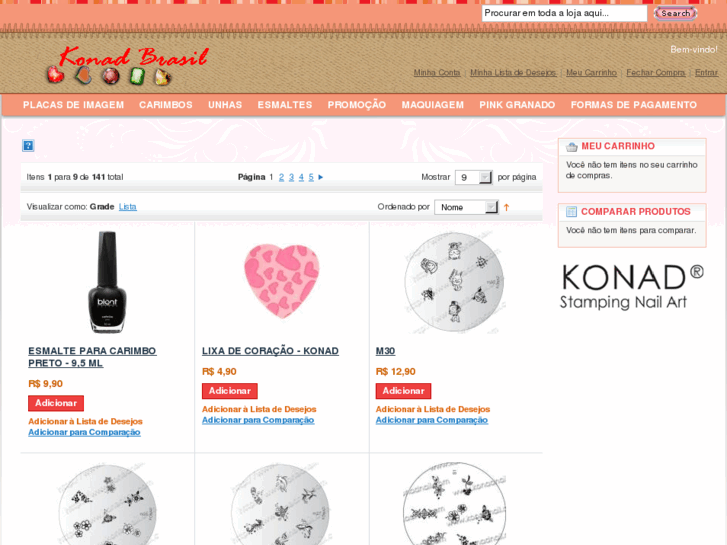Click the Konad Brasil logo
727x545 pixels.
pos(128,65)
